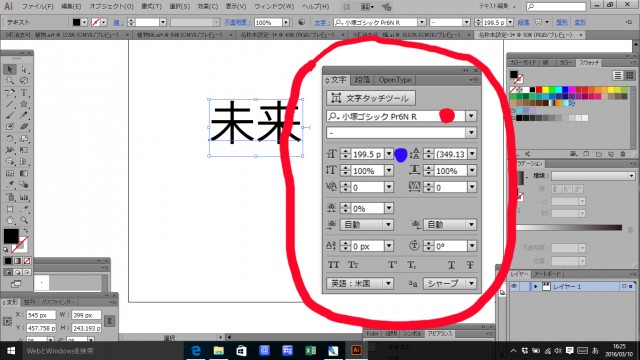Select the Eraser tool
640x360 pixels.
pos(24,127)
